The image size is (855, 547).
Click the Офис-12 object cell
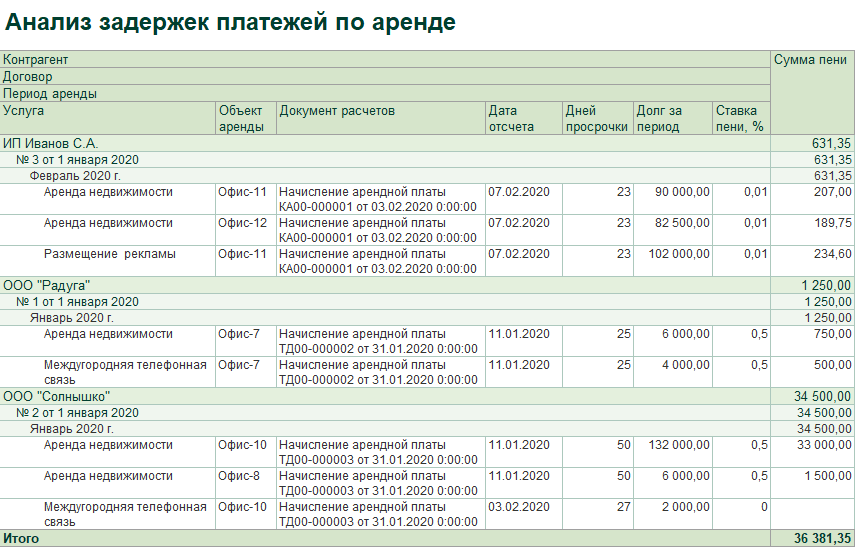click(246, 230)
